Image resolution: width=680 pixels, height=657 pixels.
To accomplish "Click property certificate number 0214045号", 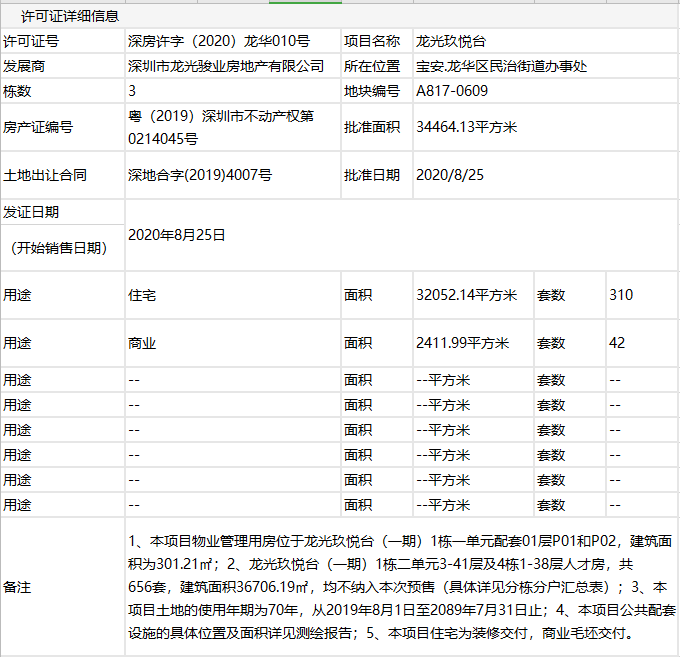I will 163,139.
